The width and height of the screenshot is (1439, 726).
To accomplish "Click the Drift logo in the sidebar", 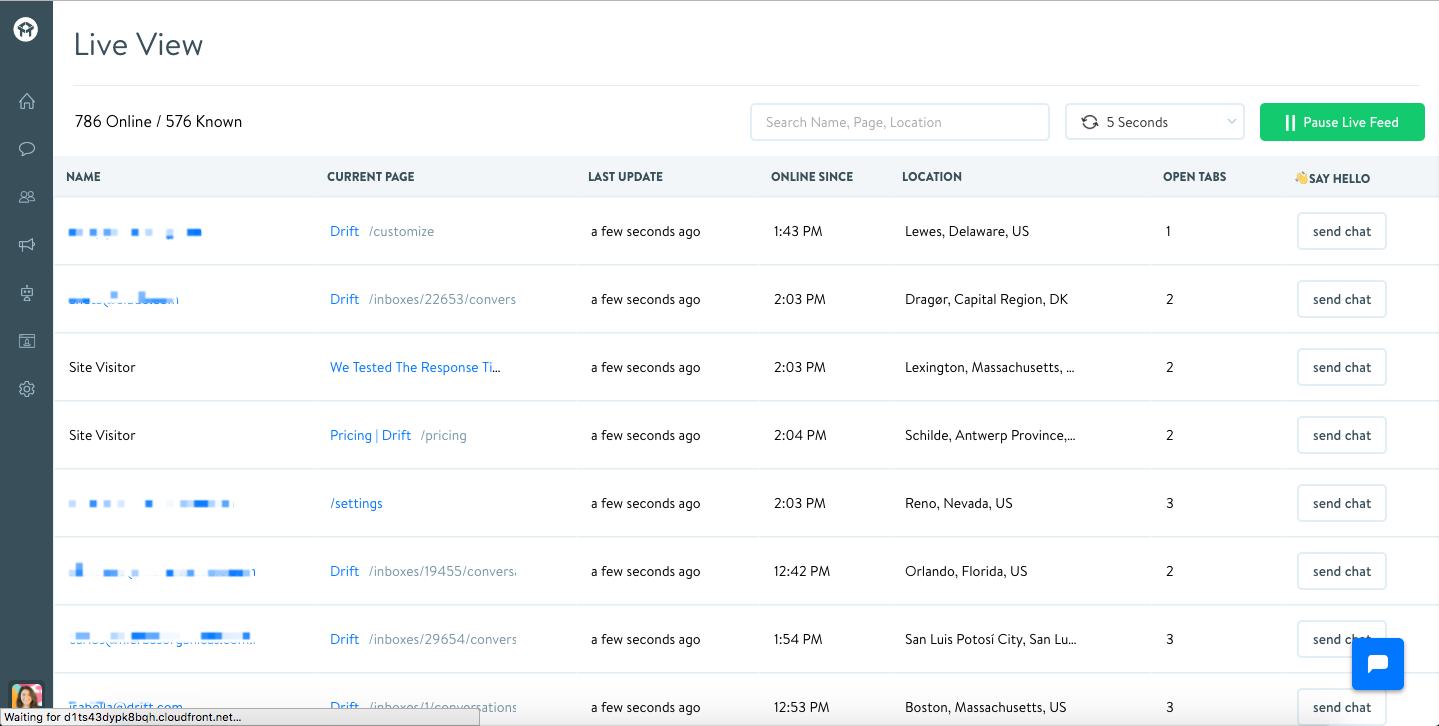I will pyautogui.click(x=26, y=30).
